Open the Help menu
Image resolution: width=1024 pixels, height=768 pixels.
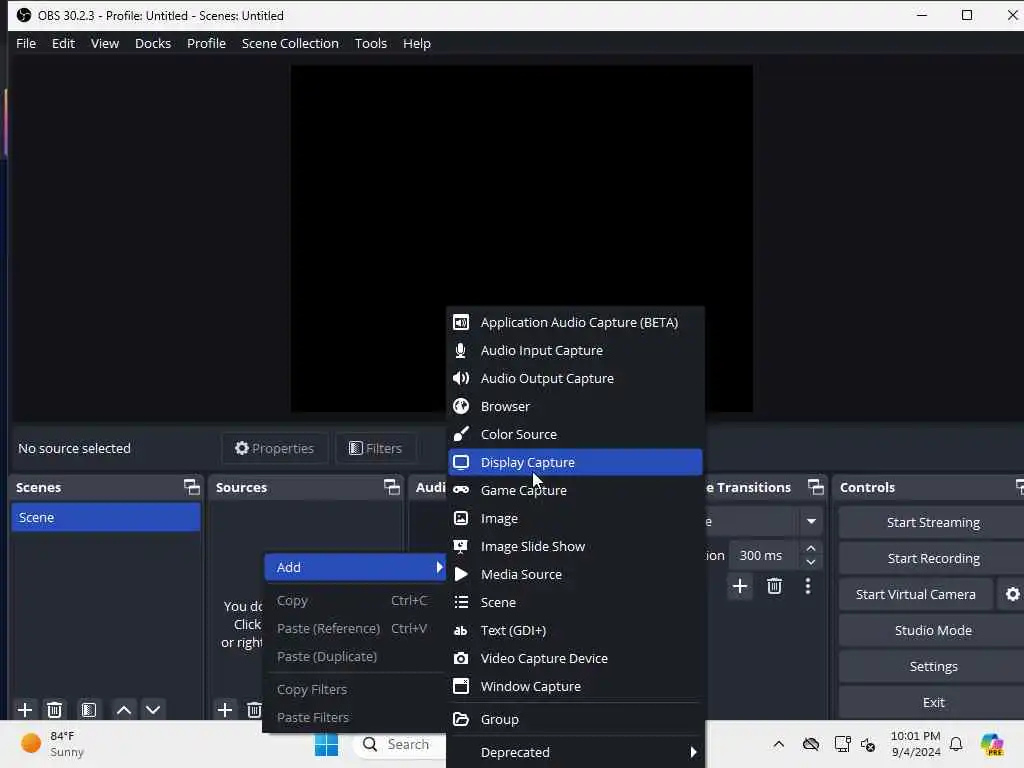pyautogui.click(x=417, y=43)
